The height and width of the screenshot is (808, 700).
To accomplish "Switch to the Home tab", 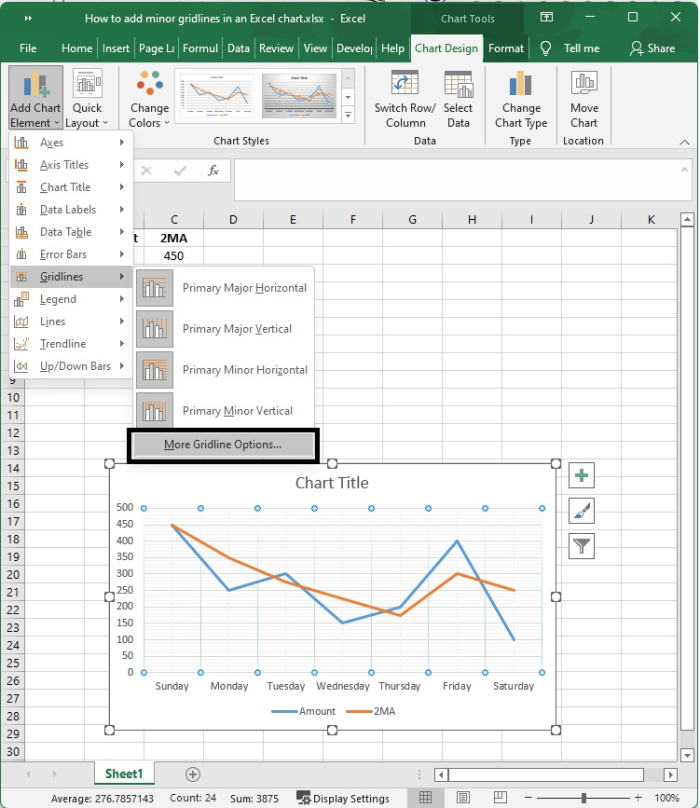I will click(76, 48).
